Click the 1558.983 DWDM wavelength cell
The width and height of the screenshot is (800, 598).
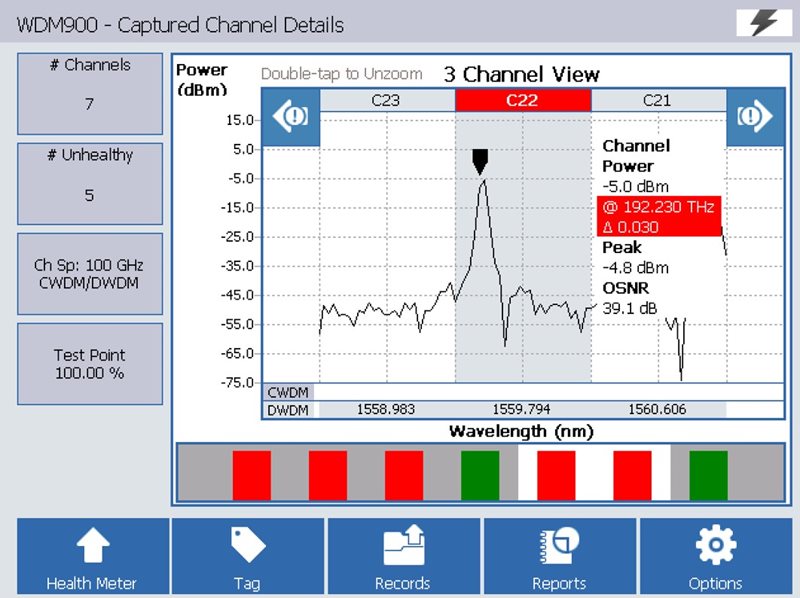(x=387, y=410)
